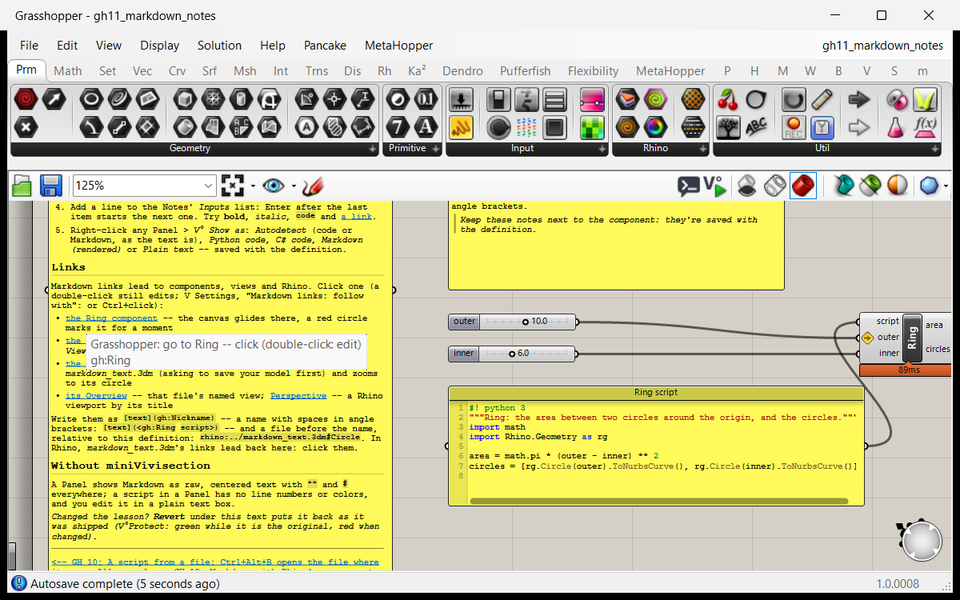Toggle the named-view eye icon
This screenshot has width=960, height=600.
coord(273,186)
